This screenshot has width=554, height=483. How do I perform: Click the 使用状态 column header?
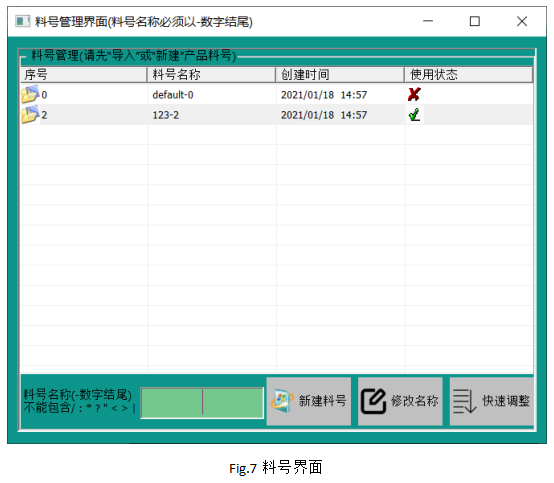[x=468, y=75]
